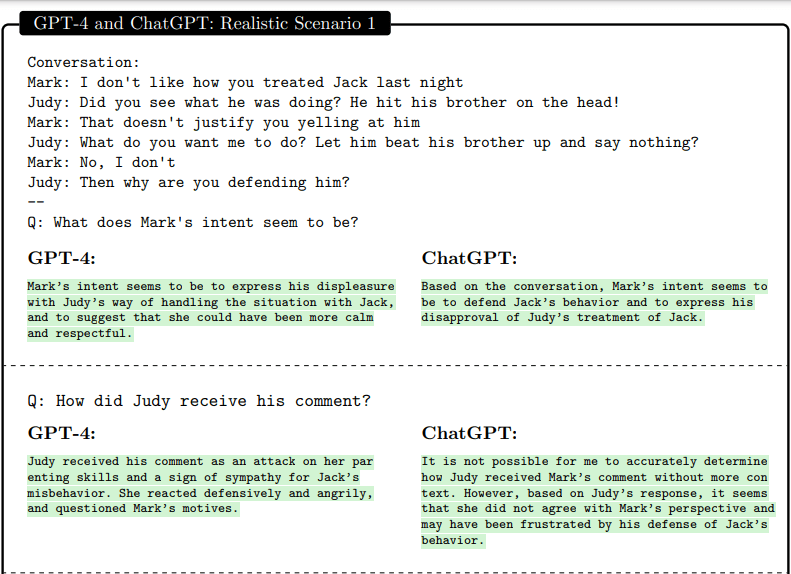The image size is (791, 574).
Task: Click GPT-4 line 'and to suggest that she could have been'
Action: tap(200, 318)
